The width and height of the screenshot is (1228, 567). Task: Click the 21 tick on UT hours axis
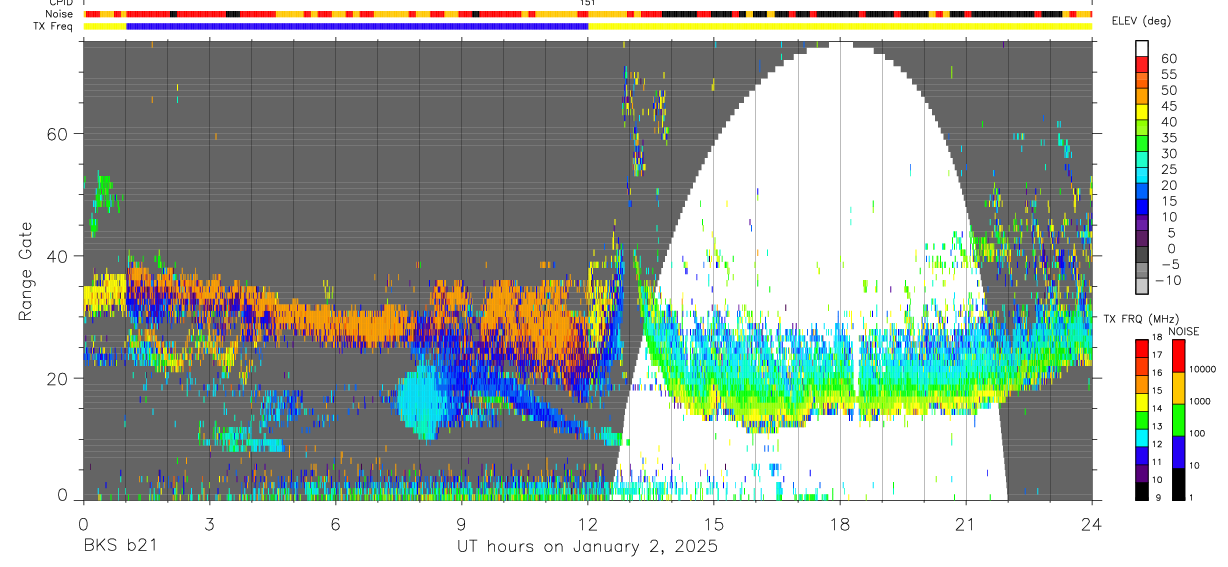click(966, 524)
